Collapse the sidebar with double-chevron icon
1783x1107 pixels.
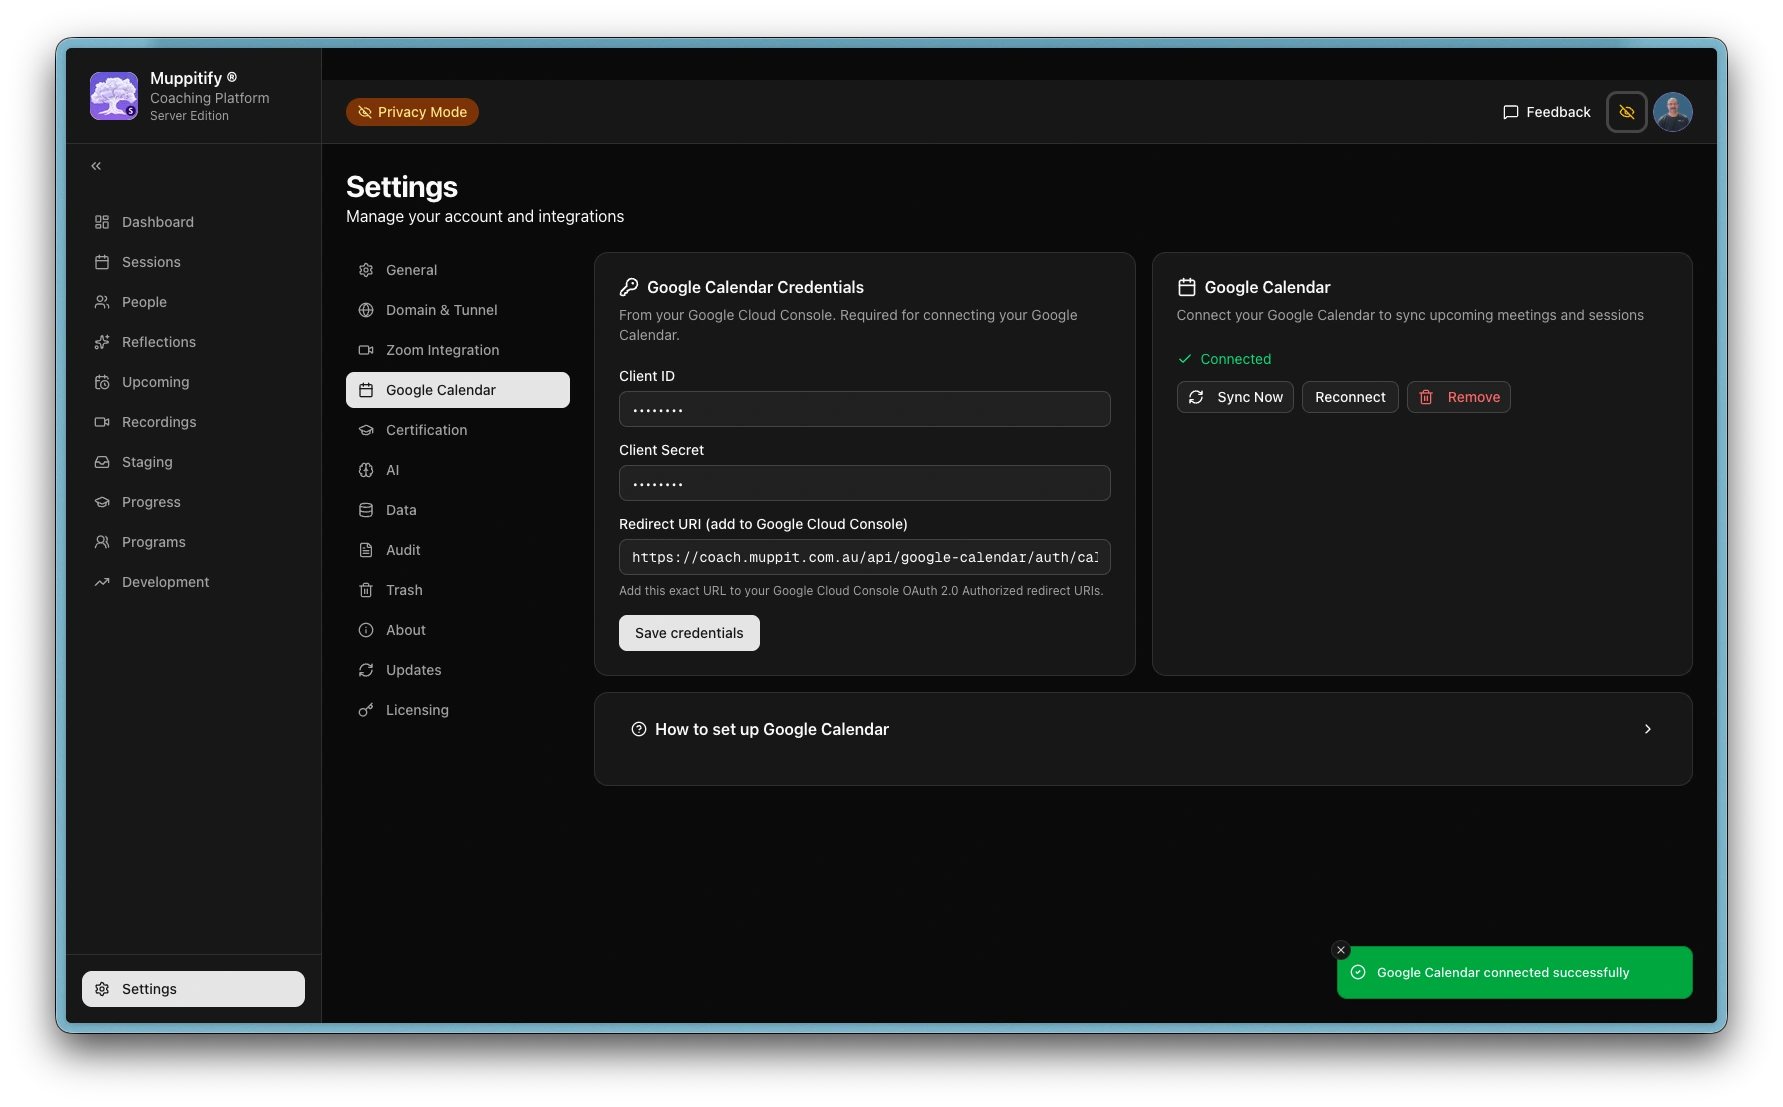click(96, 166)
